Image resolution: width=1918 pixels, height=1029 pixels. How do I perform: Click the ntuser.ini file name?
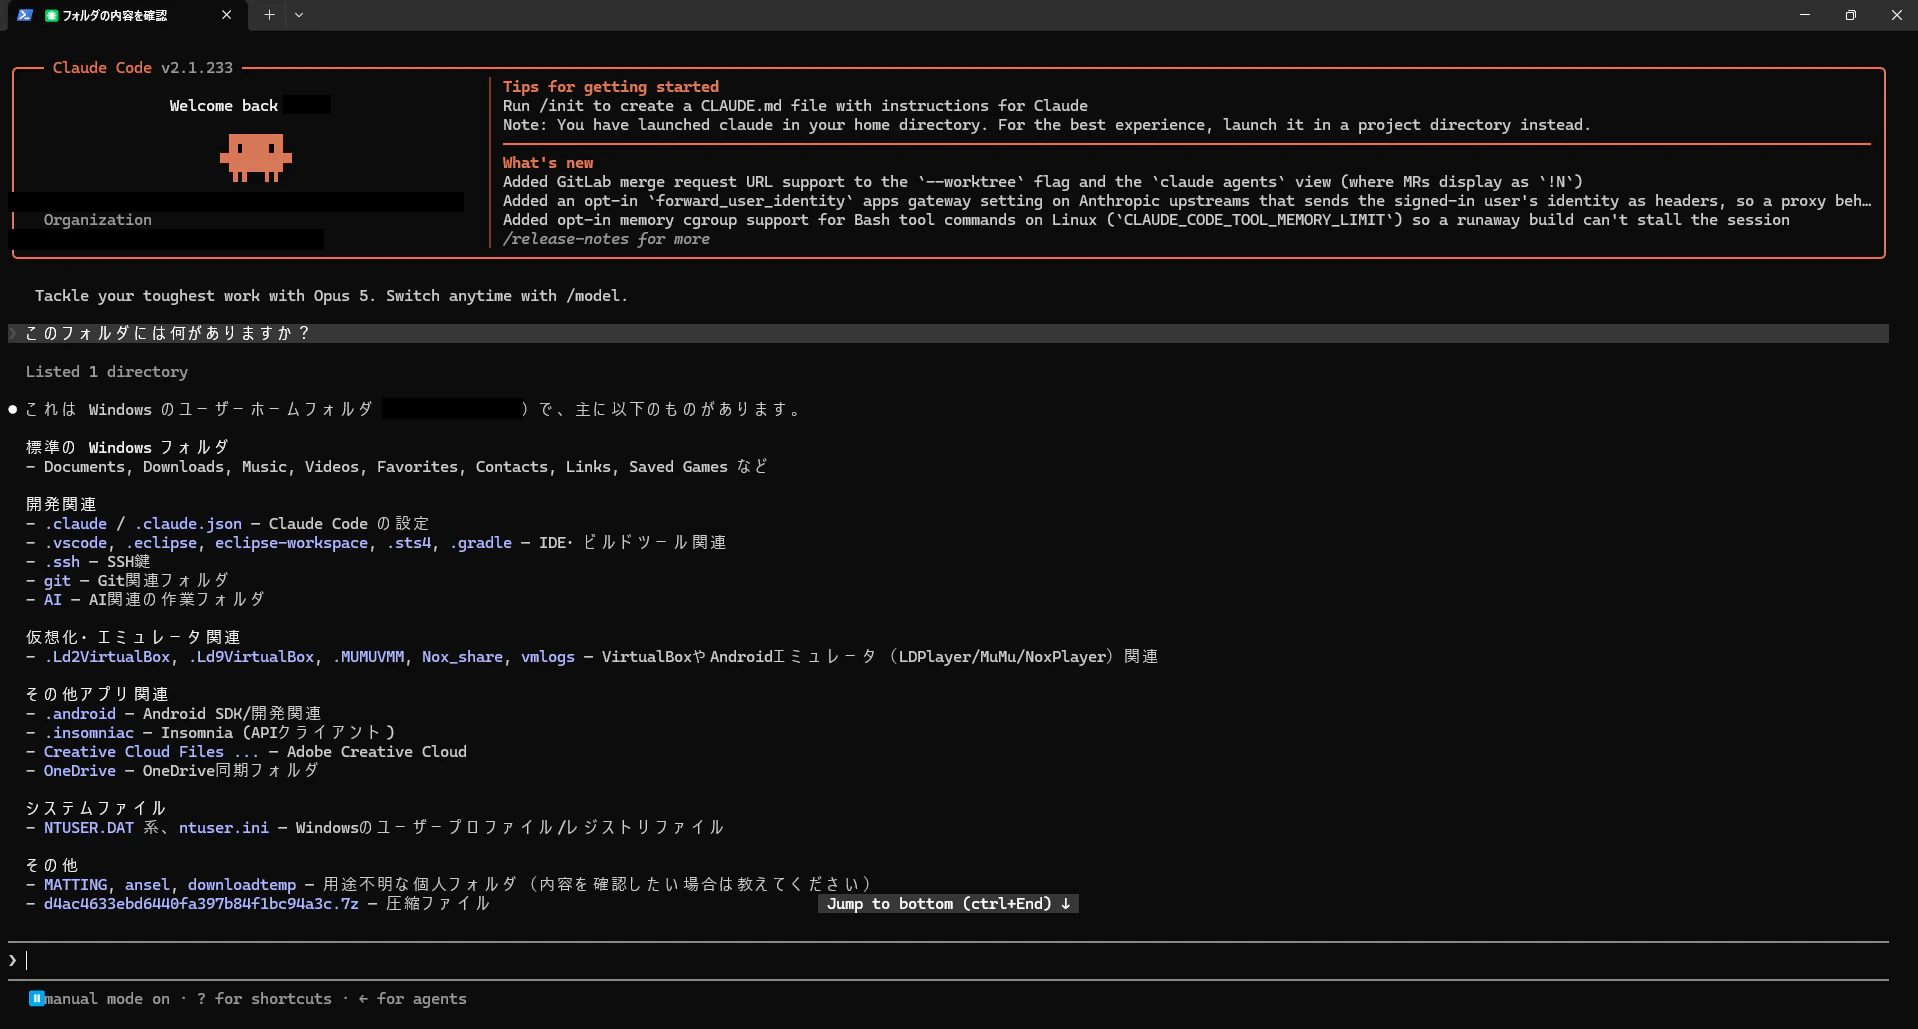(x=224, y=828)
